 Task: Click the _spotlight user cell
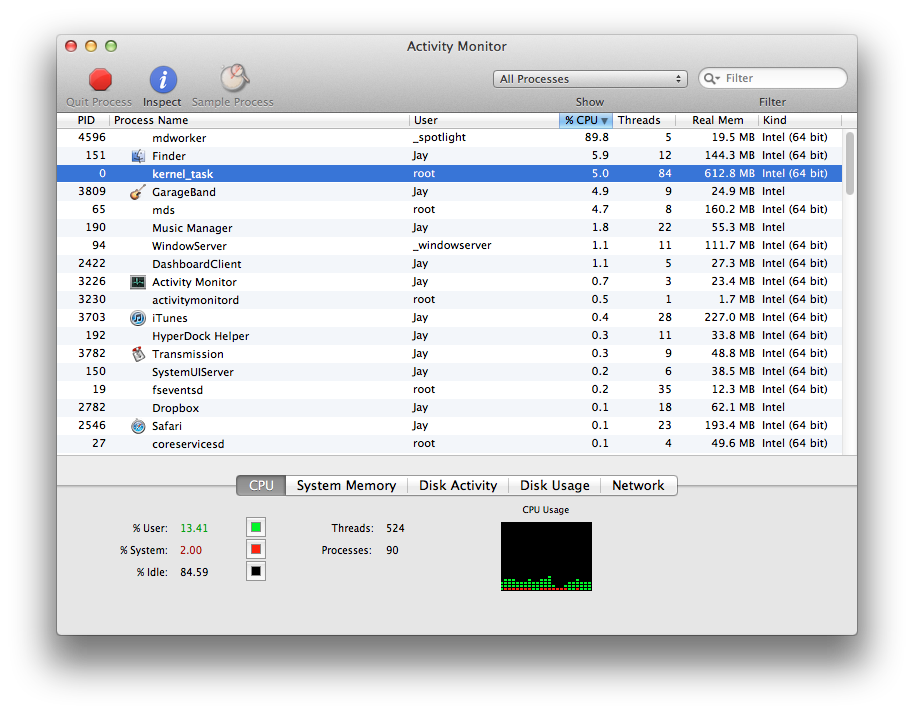point(440,138)
